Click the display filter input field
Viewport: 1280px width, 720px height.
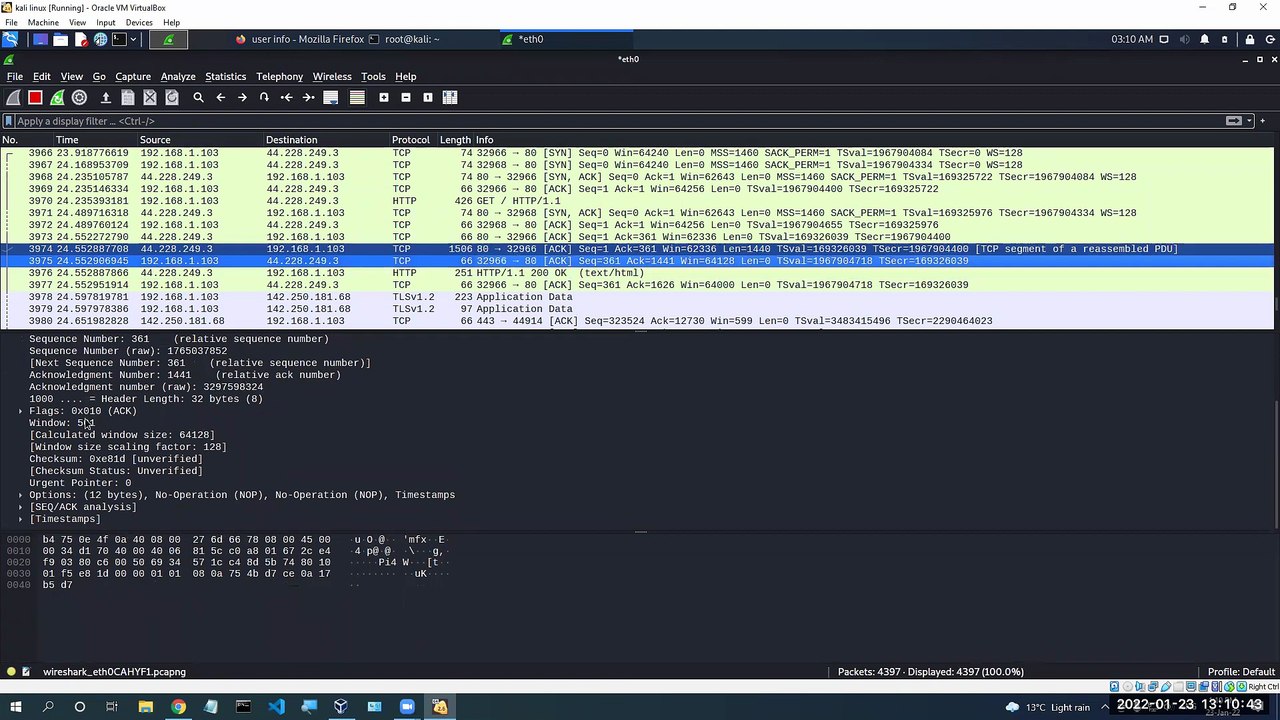tap(620, 121)
